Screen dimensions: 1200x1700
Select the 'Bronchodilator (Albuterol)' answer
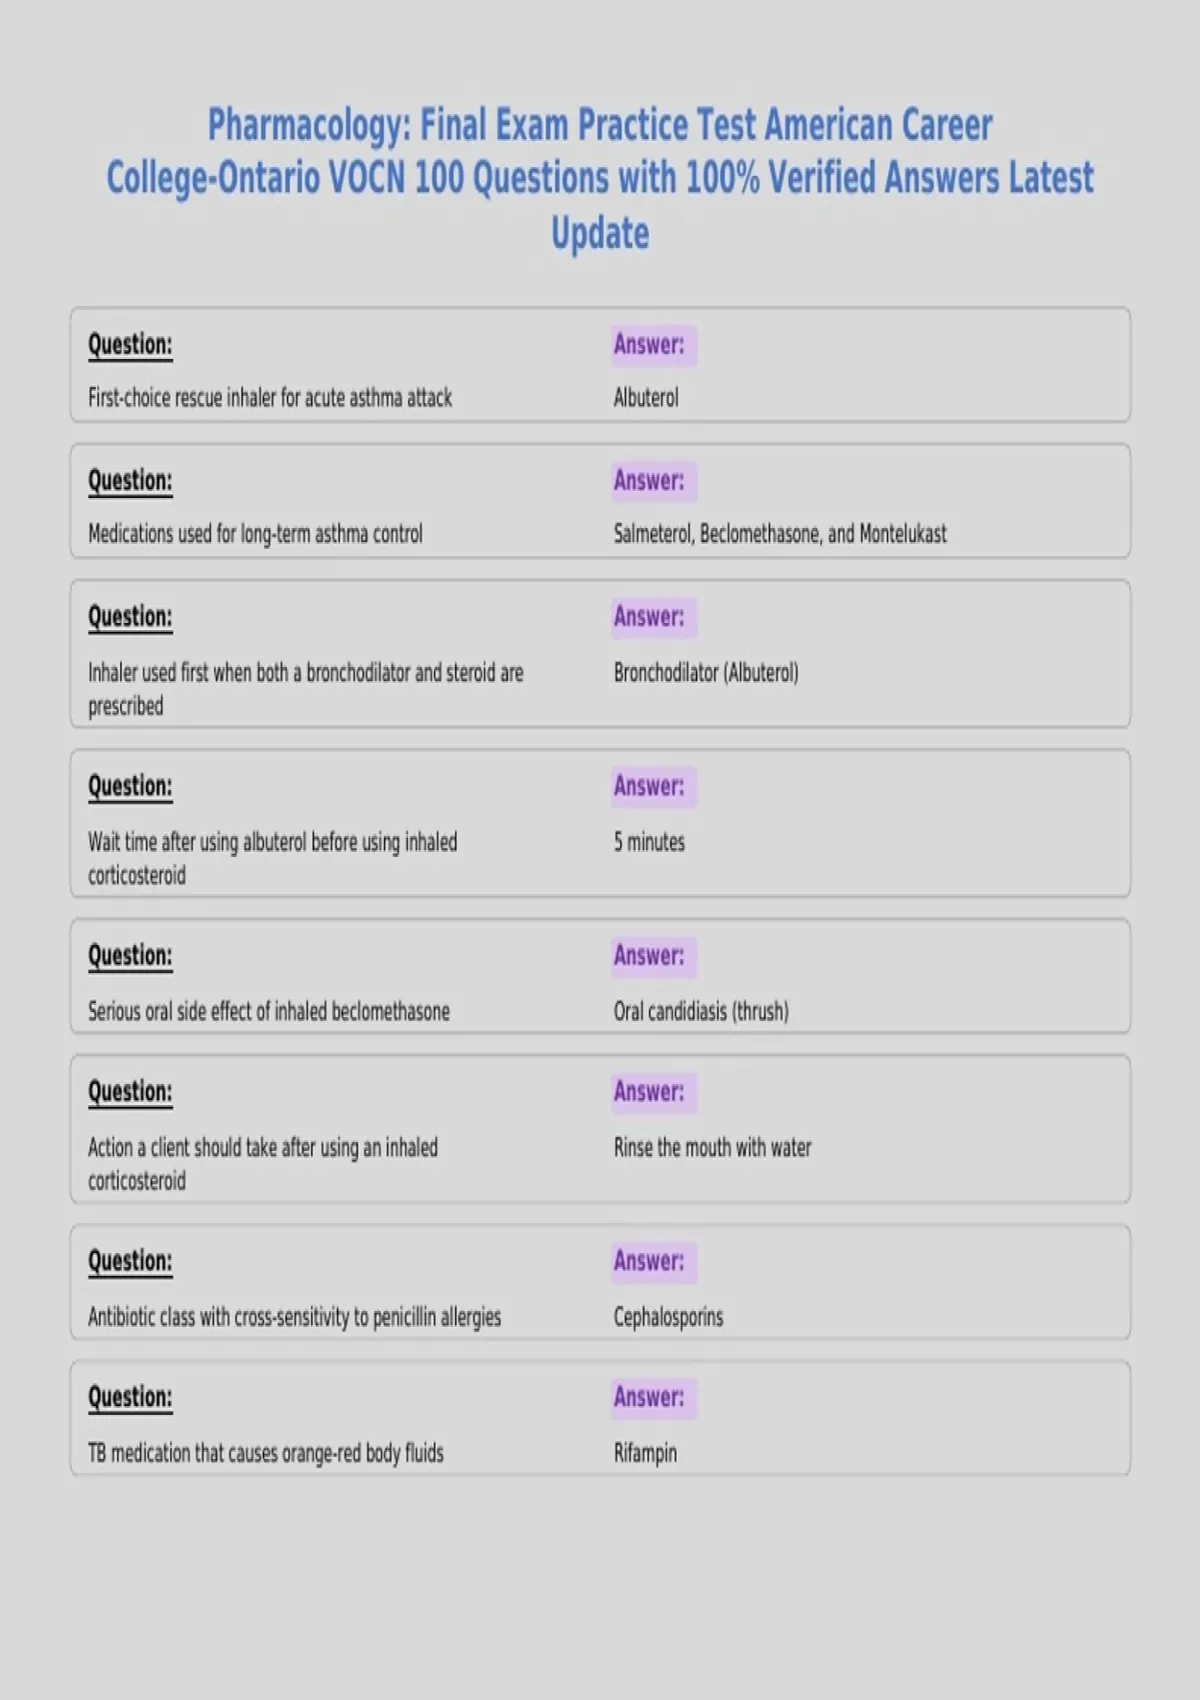pos(706,672)
